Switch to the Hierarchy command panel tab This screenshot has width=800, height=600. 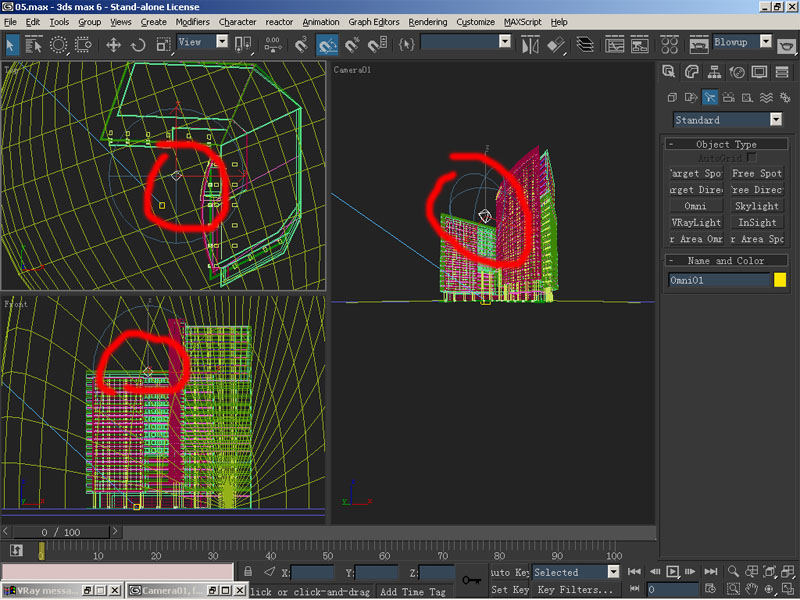pyautogui.click(x=714, y=72)
